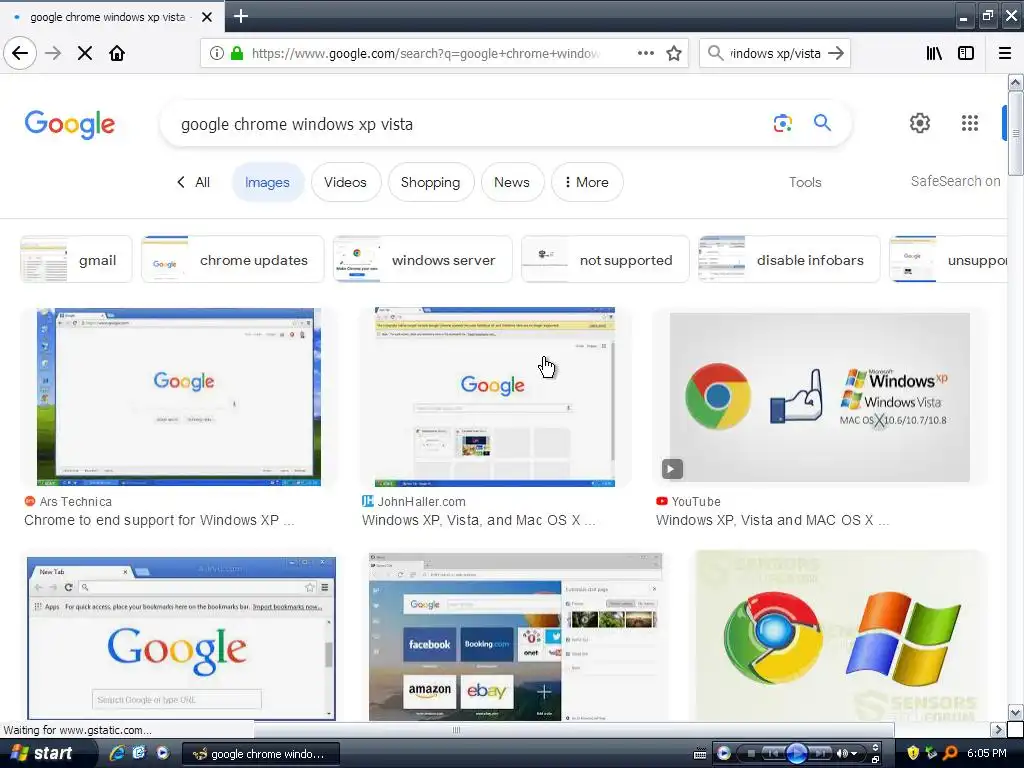Open the Shopping tab
This screenshot has width=1024, height=768.
(430, 182)
